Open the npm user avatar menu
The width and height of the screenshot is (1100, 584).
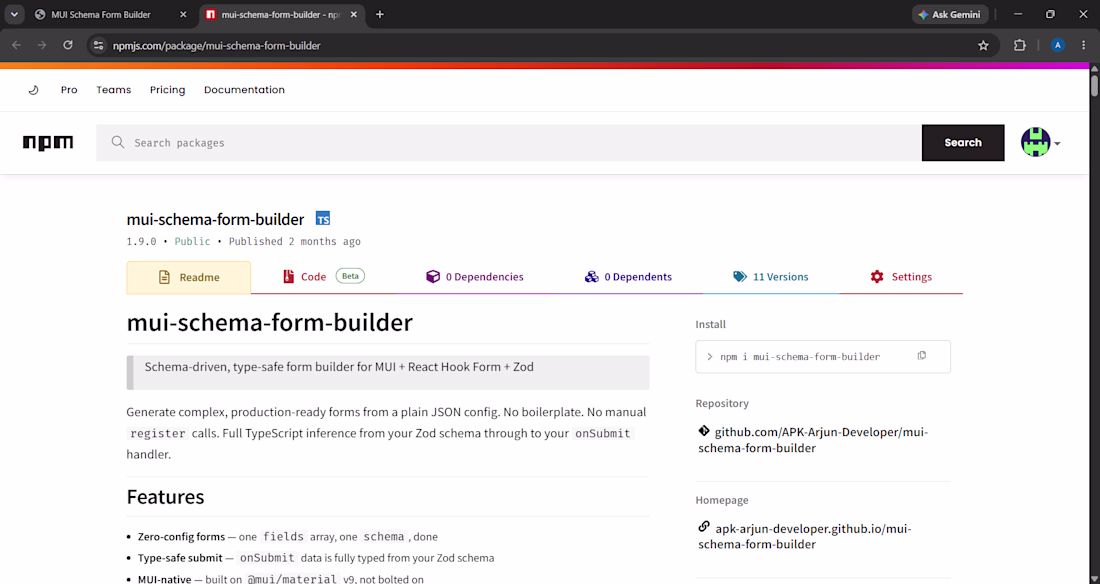[1040, 142]
